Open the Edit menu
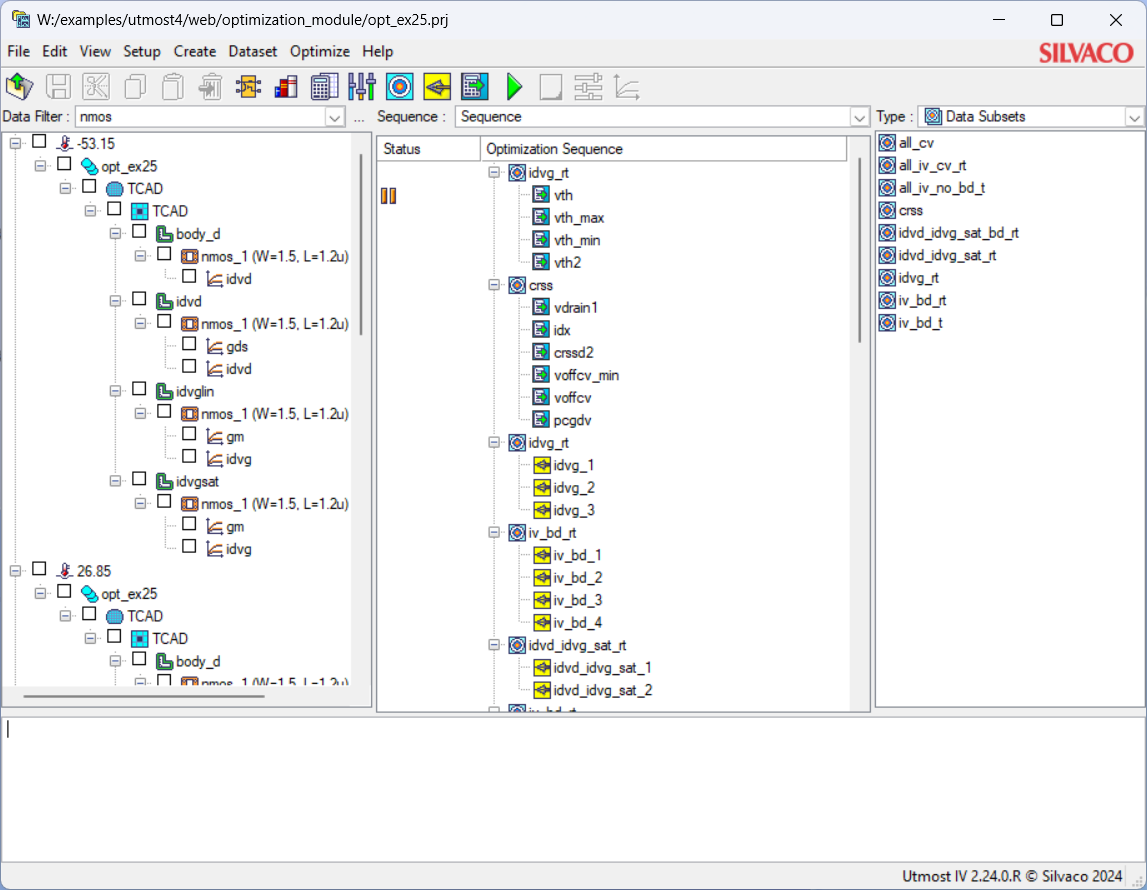 54,51
